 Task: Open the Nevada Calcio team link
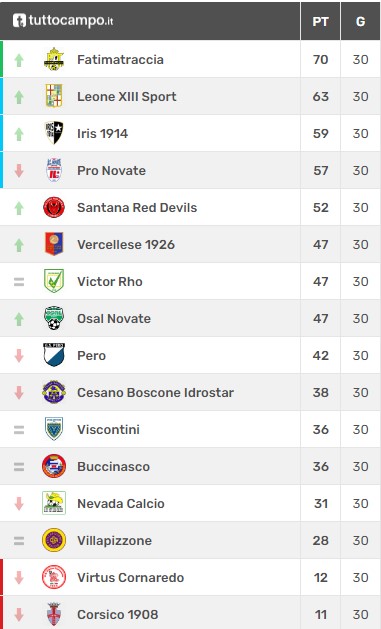(121, 503)
